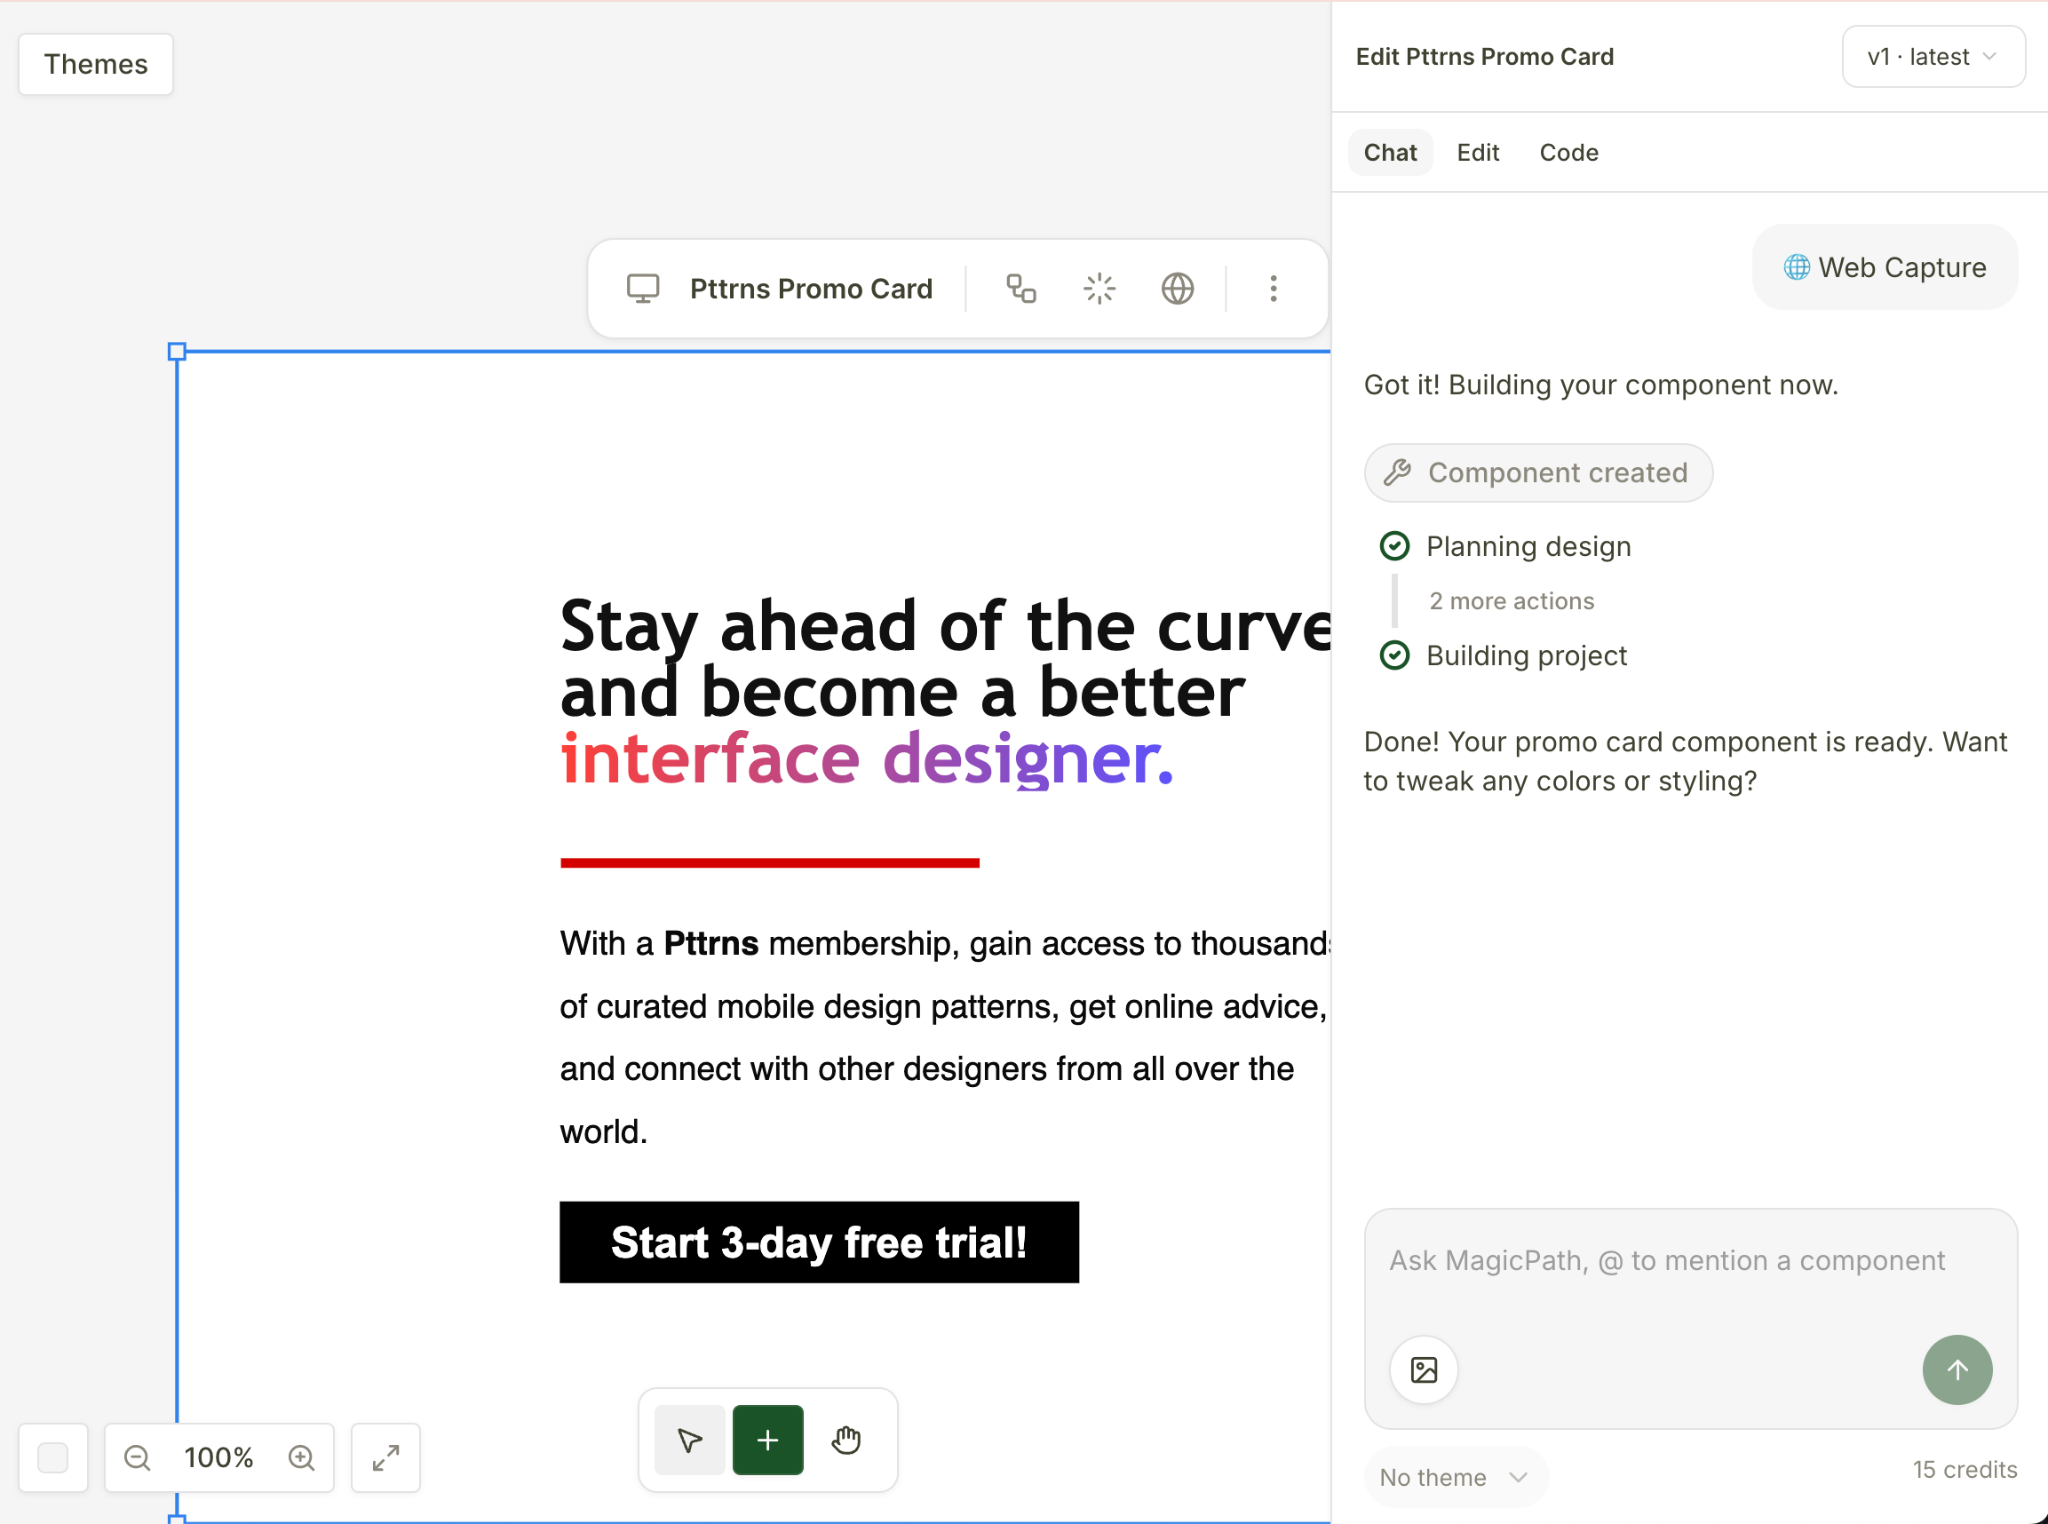2048x1524 pixels.
Task: Click the Ask MagicPath input field
Action: tap(1667, 1261)
